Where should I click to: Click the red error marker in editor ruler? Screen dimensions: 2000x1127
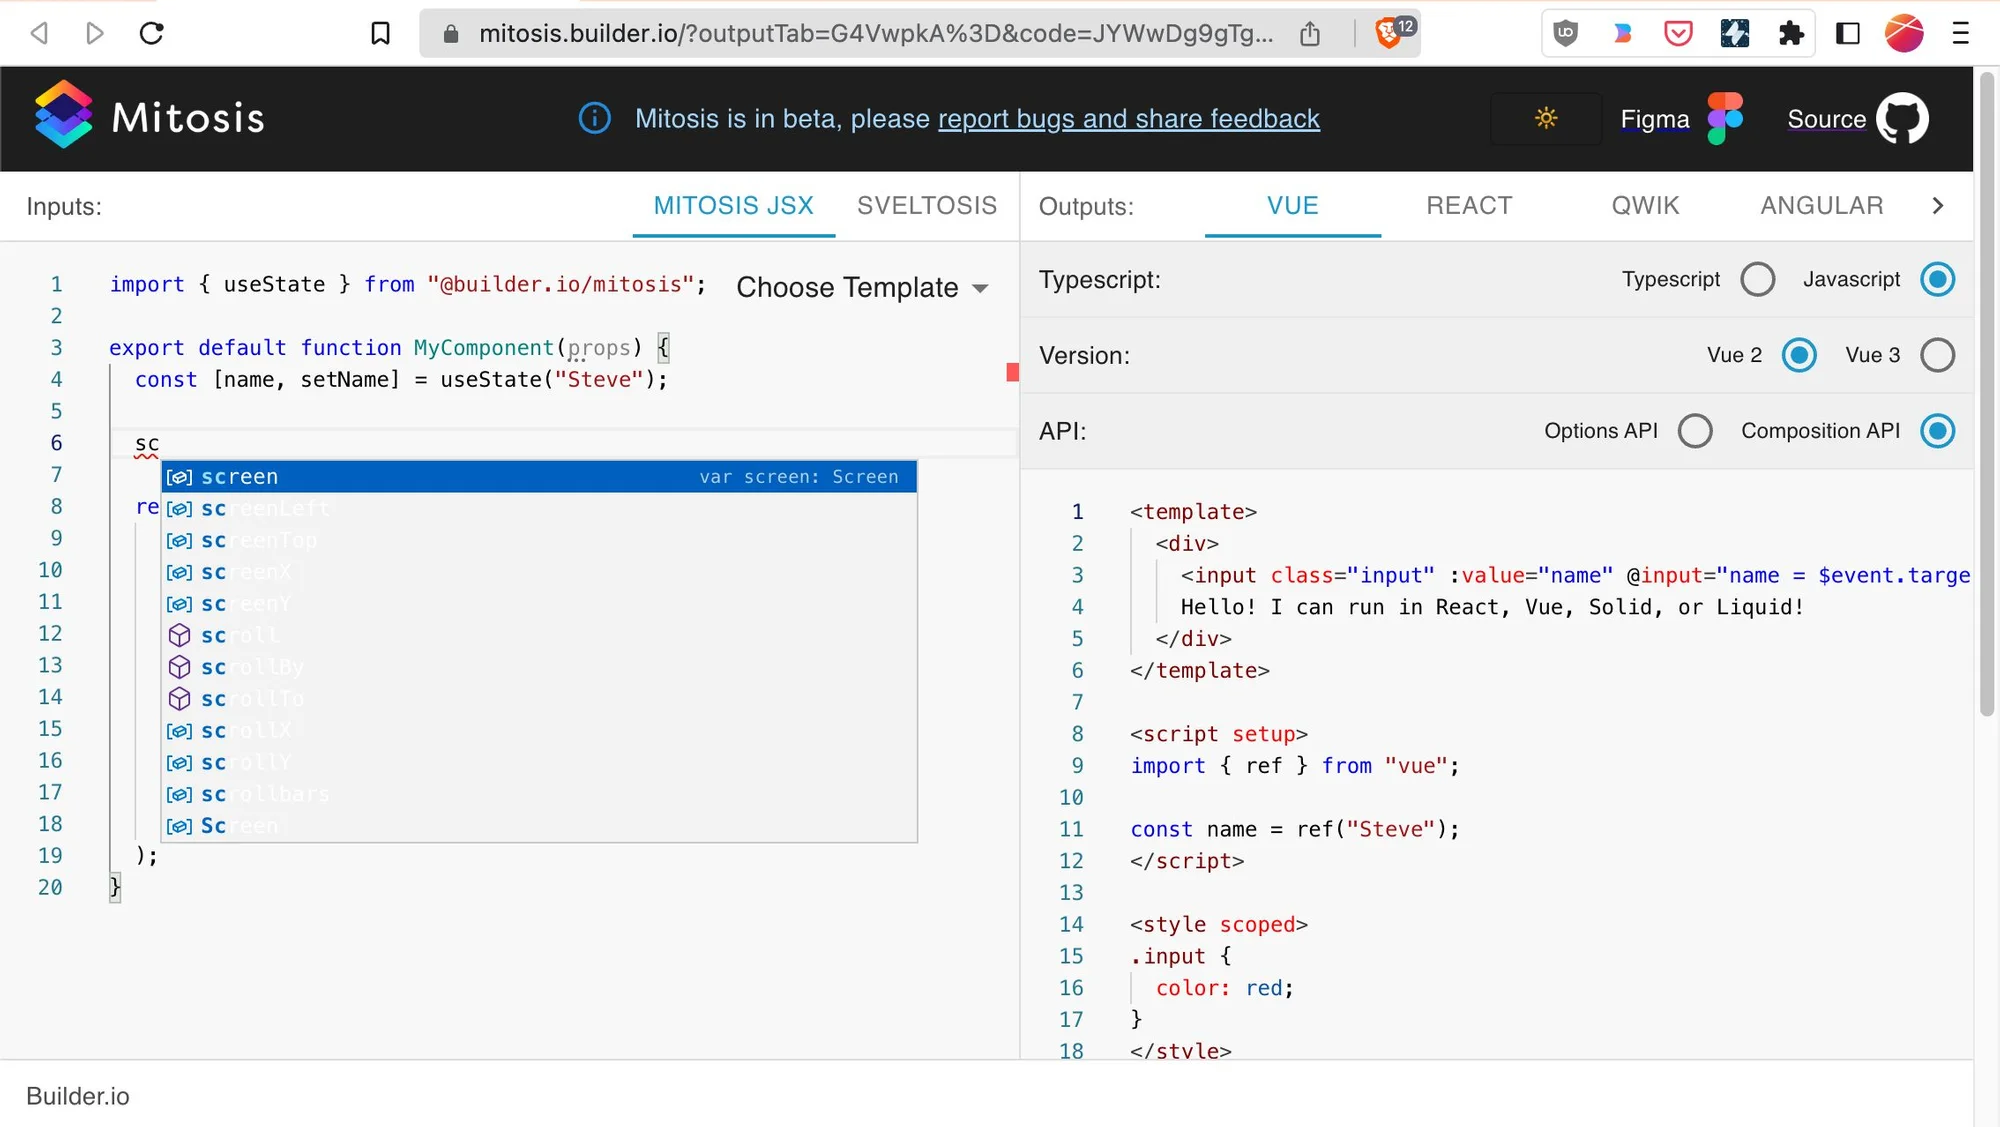(x=1012, y=372)
